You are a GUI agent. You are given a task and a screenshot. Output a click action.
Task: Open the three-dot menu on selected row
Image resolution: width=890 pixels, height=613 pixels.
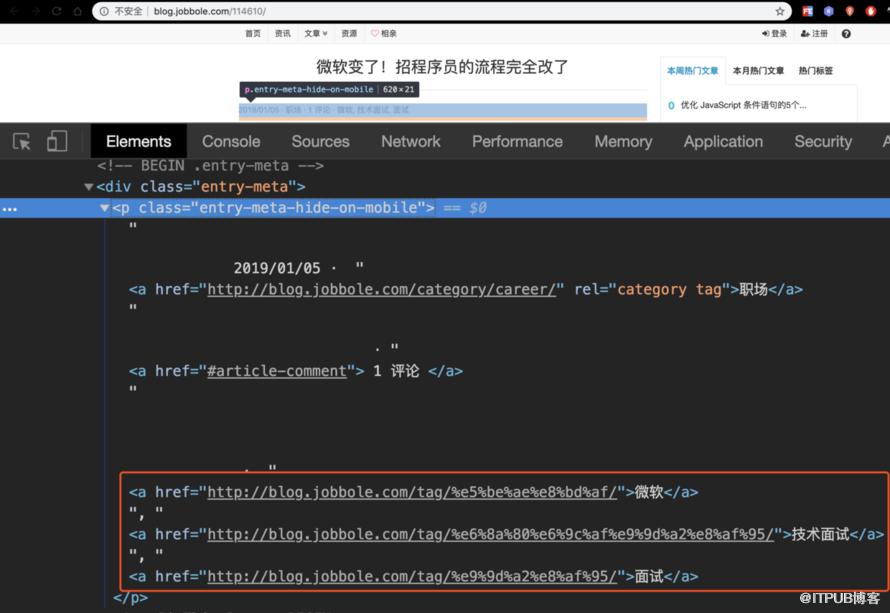[10, 209]
